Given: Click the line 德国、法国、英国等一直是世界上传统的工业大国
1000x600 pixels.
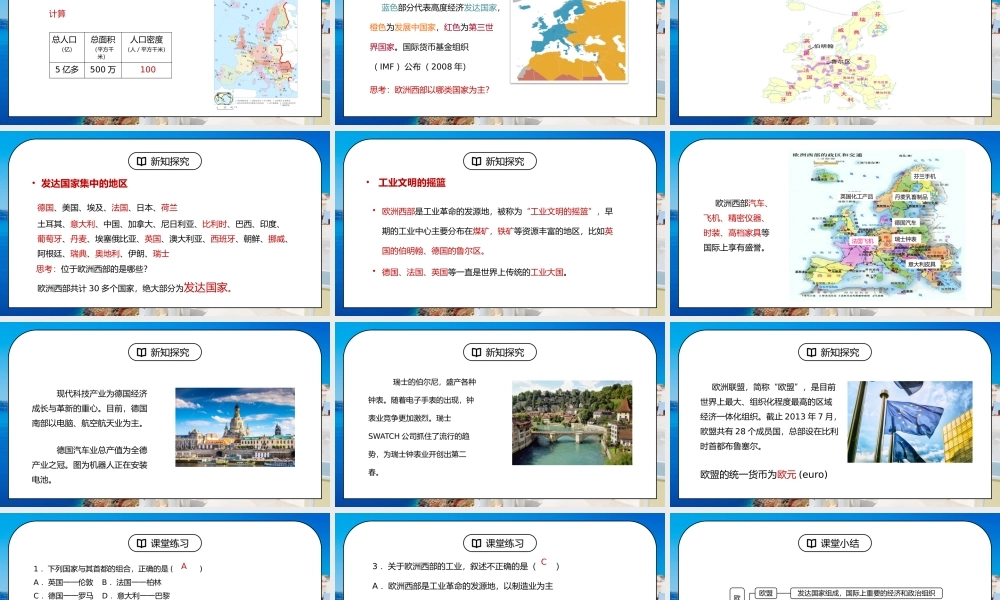Looking at the screenshot, I should [x=474, y=272].
